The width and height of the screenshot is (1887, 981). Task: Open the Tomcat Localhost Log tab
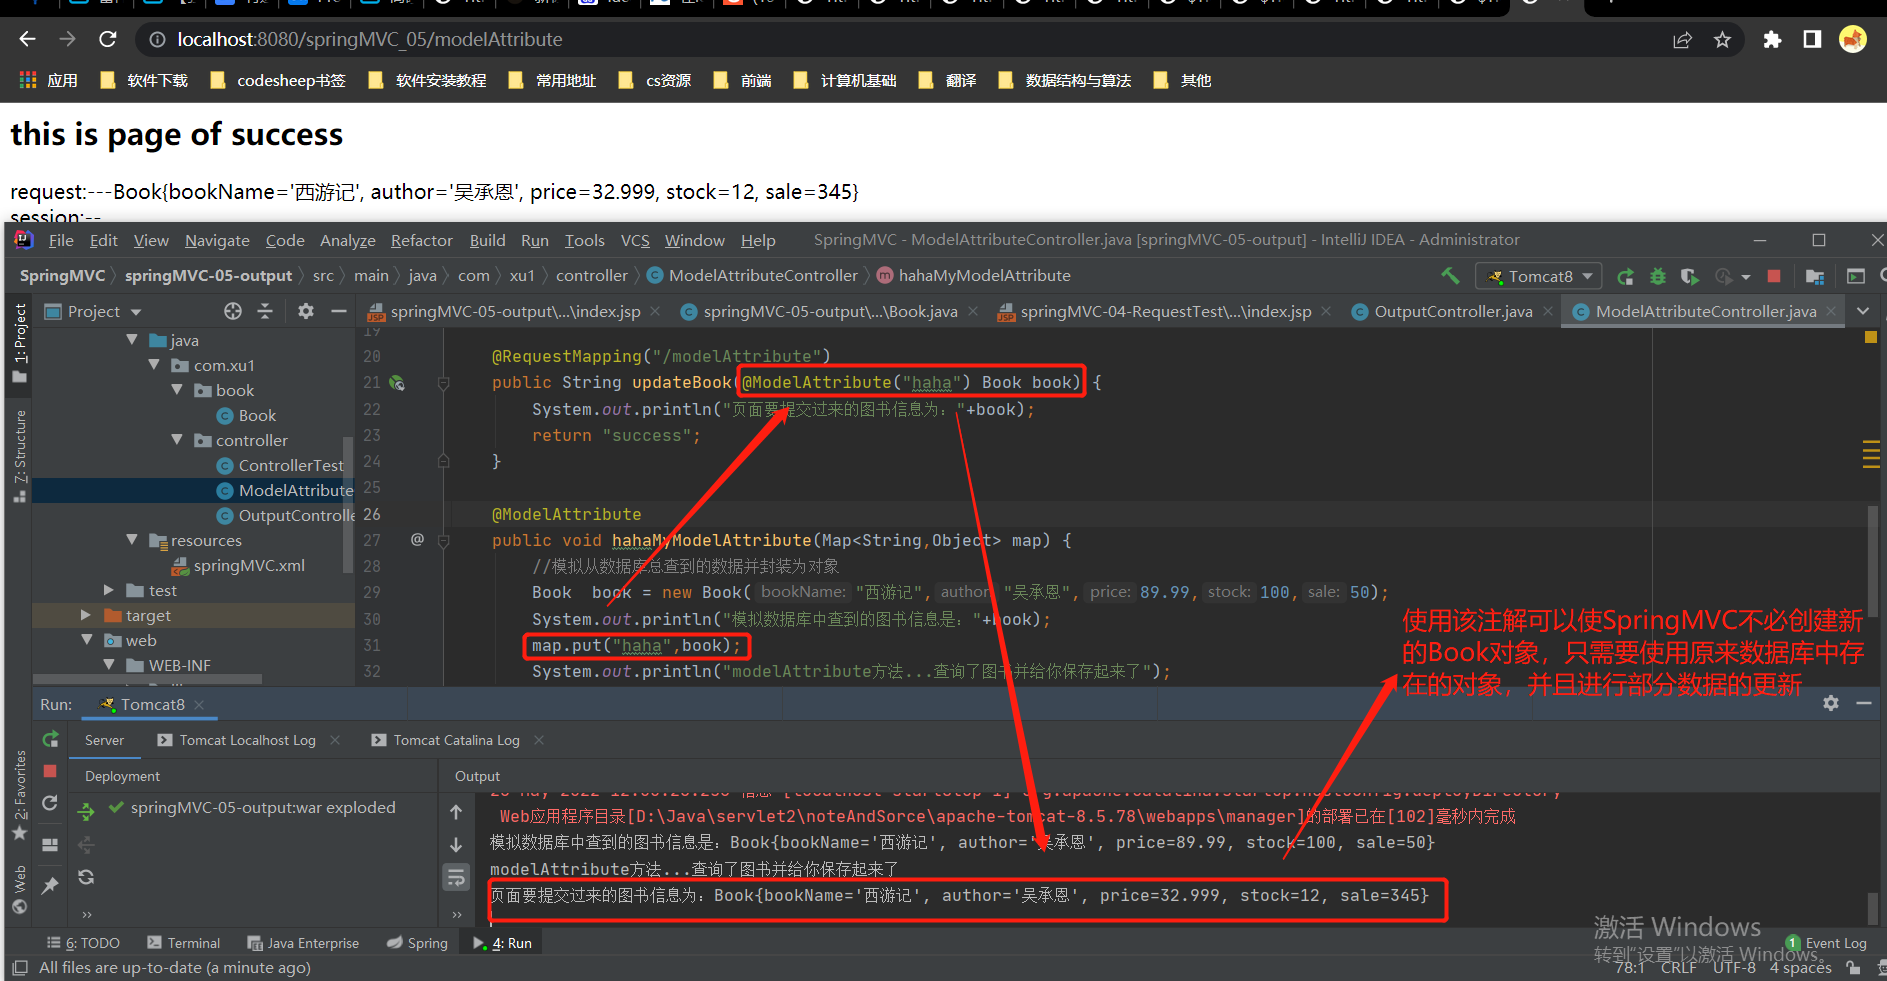[x=247, y=740]
